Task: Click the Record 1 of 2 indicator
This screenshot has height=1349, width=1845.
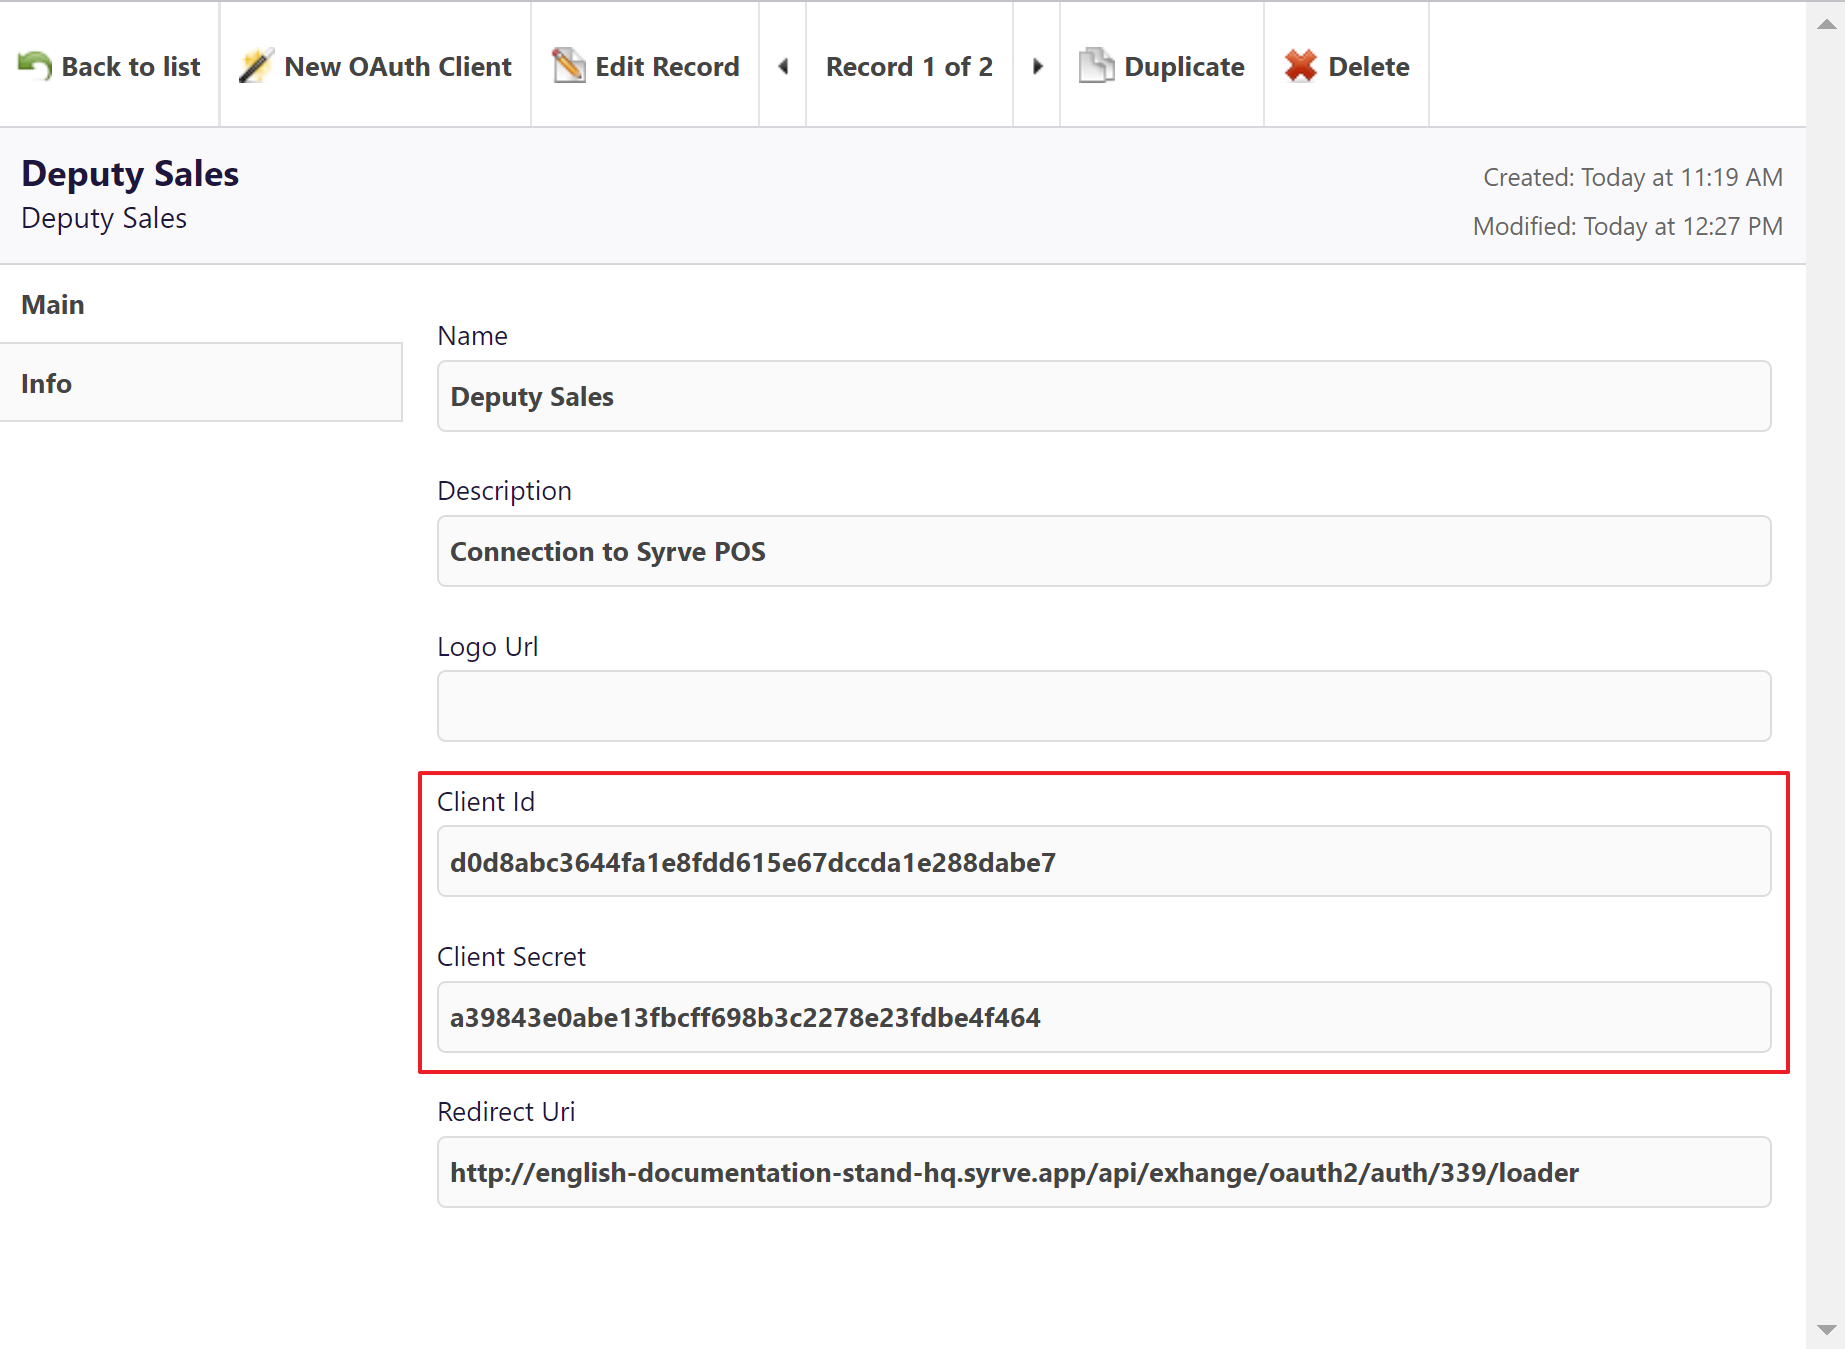Action: (909, 66)
